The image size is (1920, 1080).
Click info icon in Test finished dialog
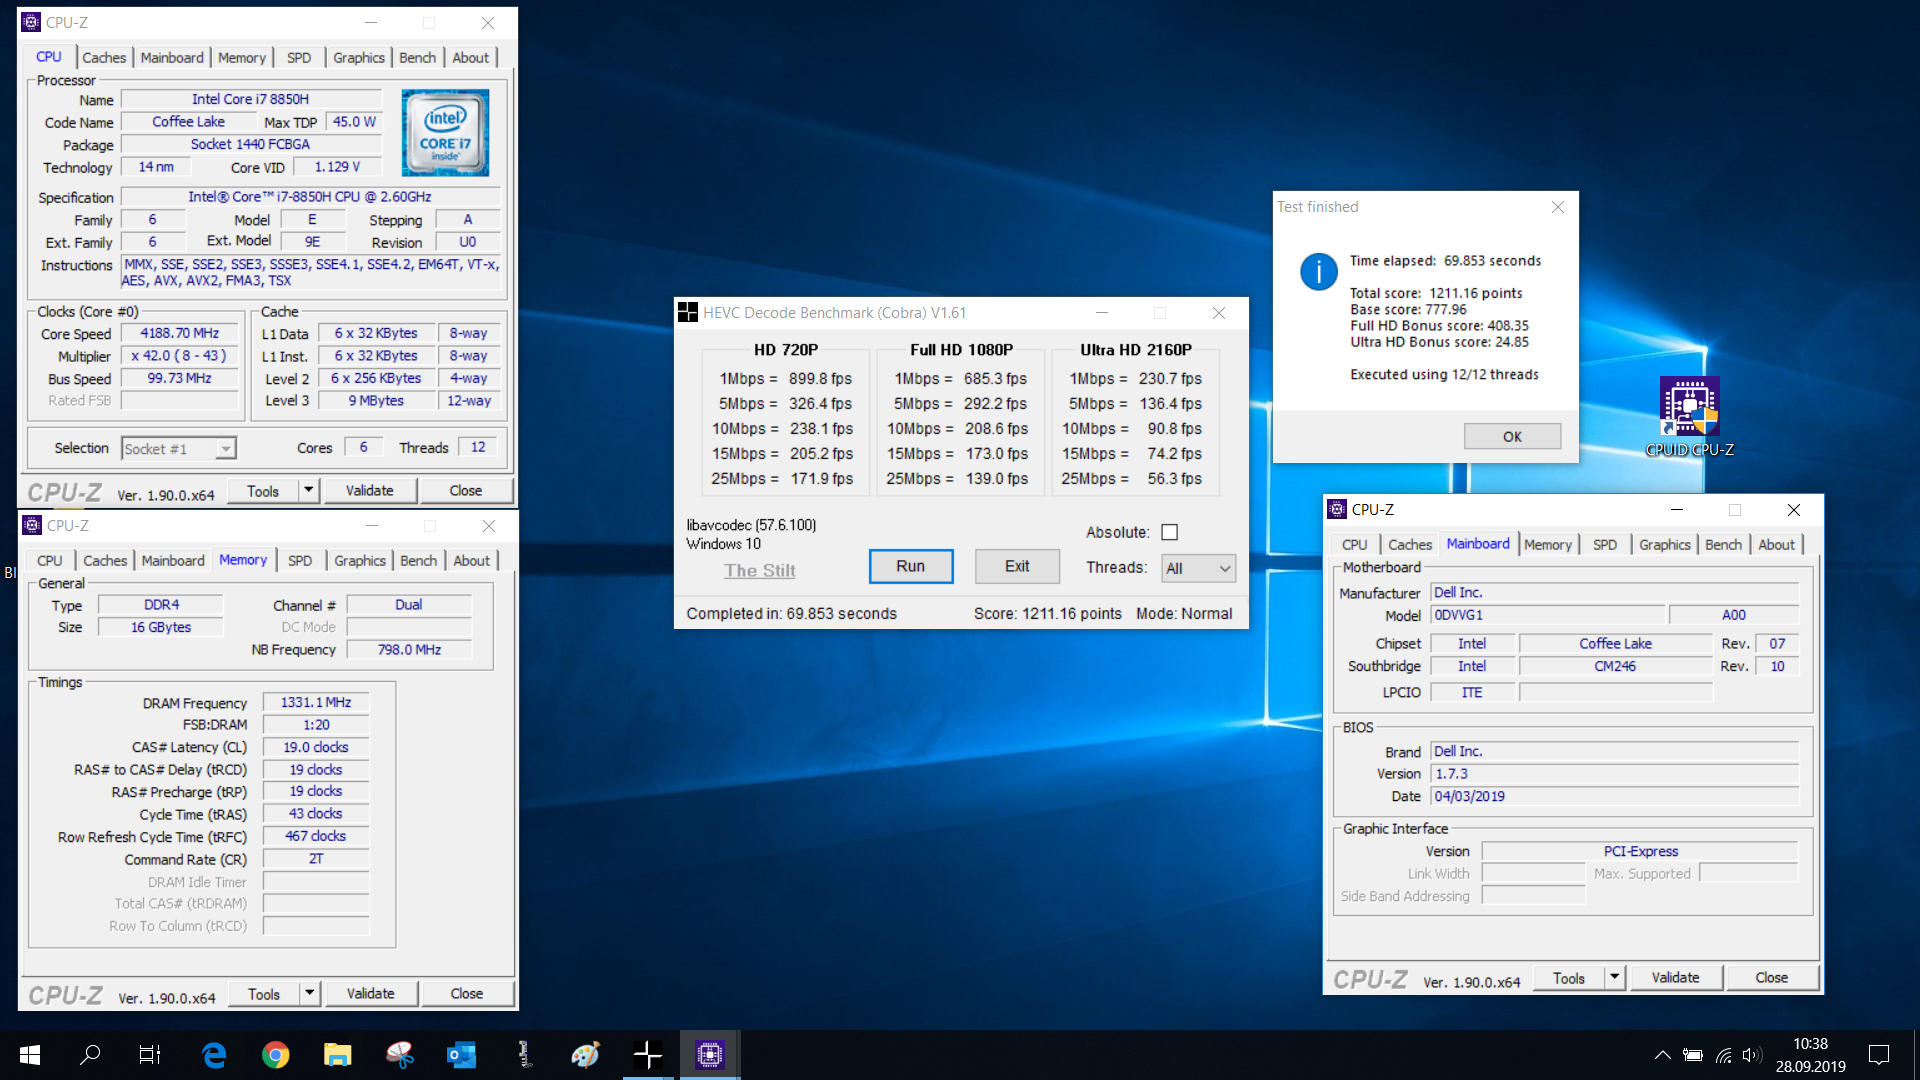(x=1319, y=271)
